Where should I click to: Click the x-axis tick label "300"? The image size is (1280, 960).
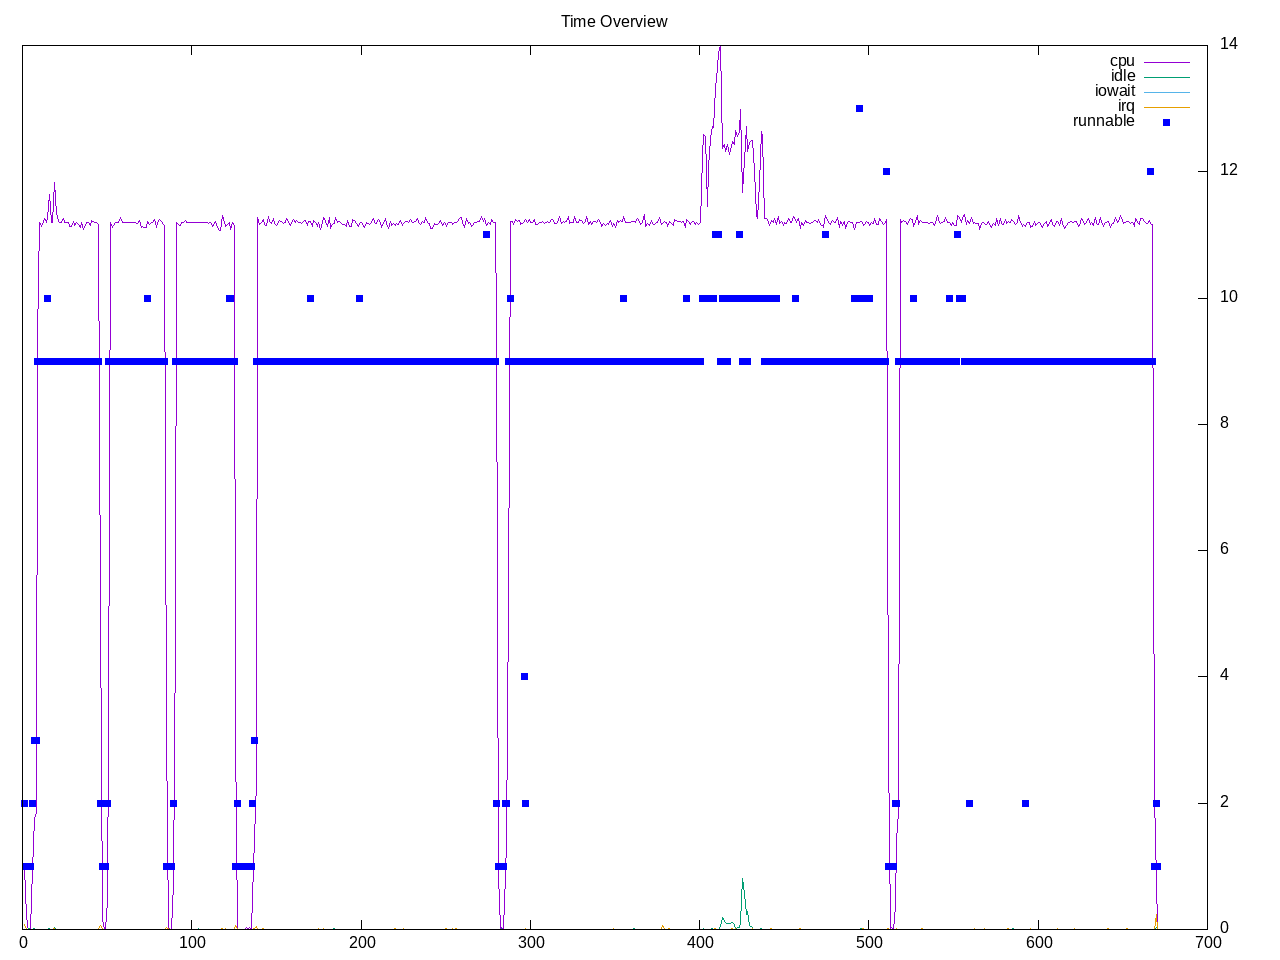tap(531, 942)
